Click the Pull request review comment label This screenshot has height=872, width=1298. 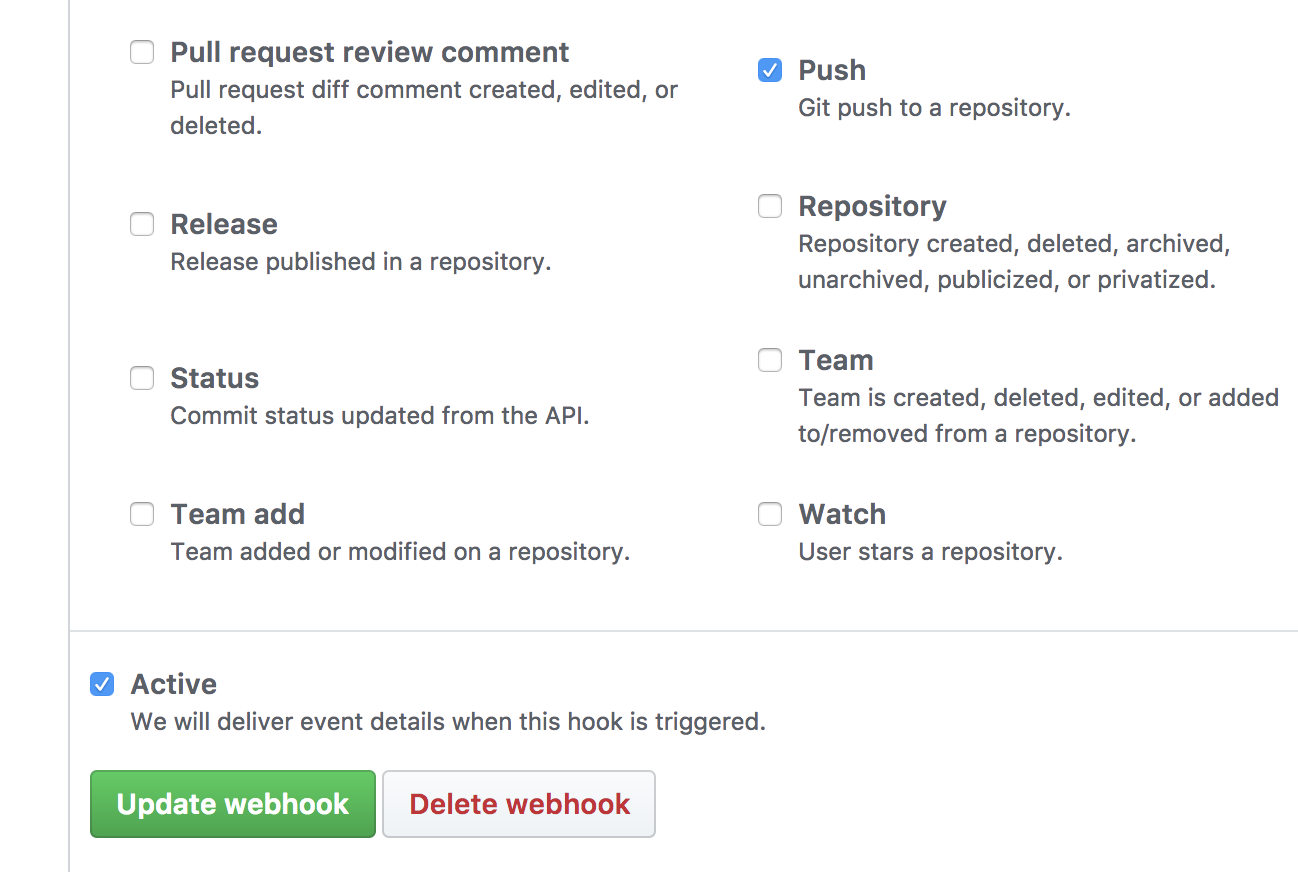click(370, 51)
